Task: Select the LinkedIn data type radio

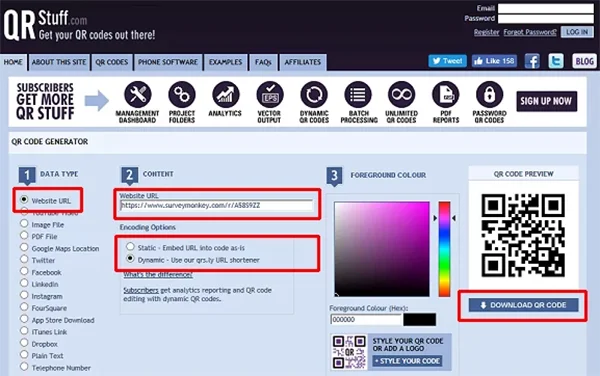Action: click(24, 283)
